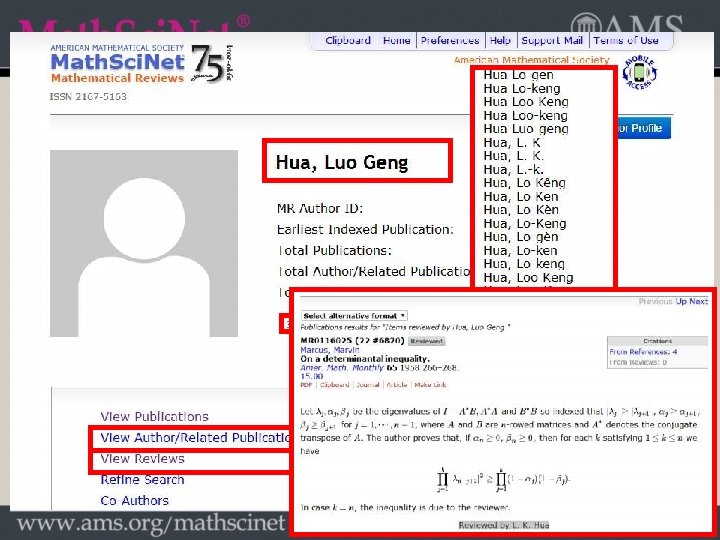
Task: Open the View Reviews link
Action: point(142,459)
